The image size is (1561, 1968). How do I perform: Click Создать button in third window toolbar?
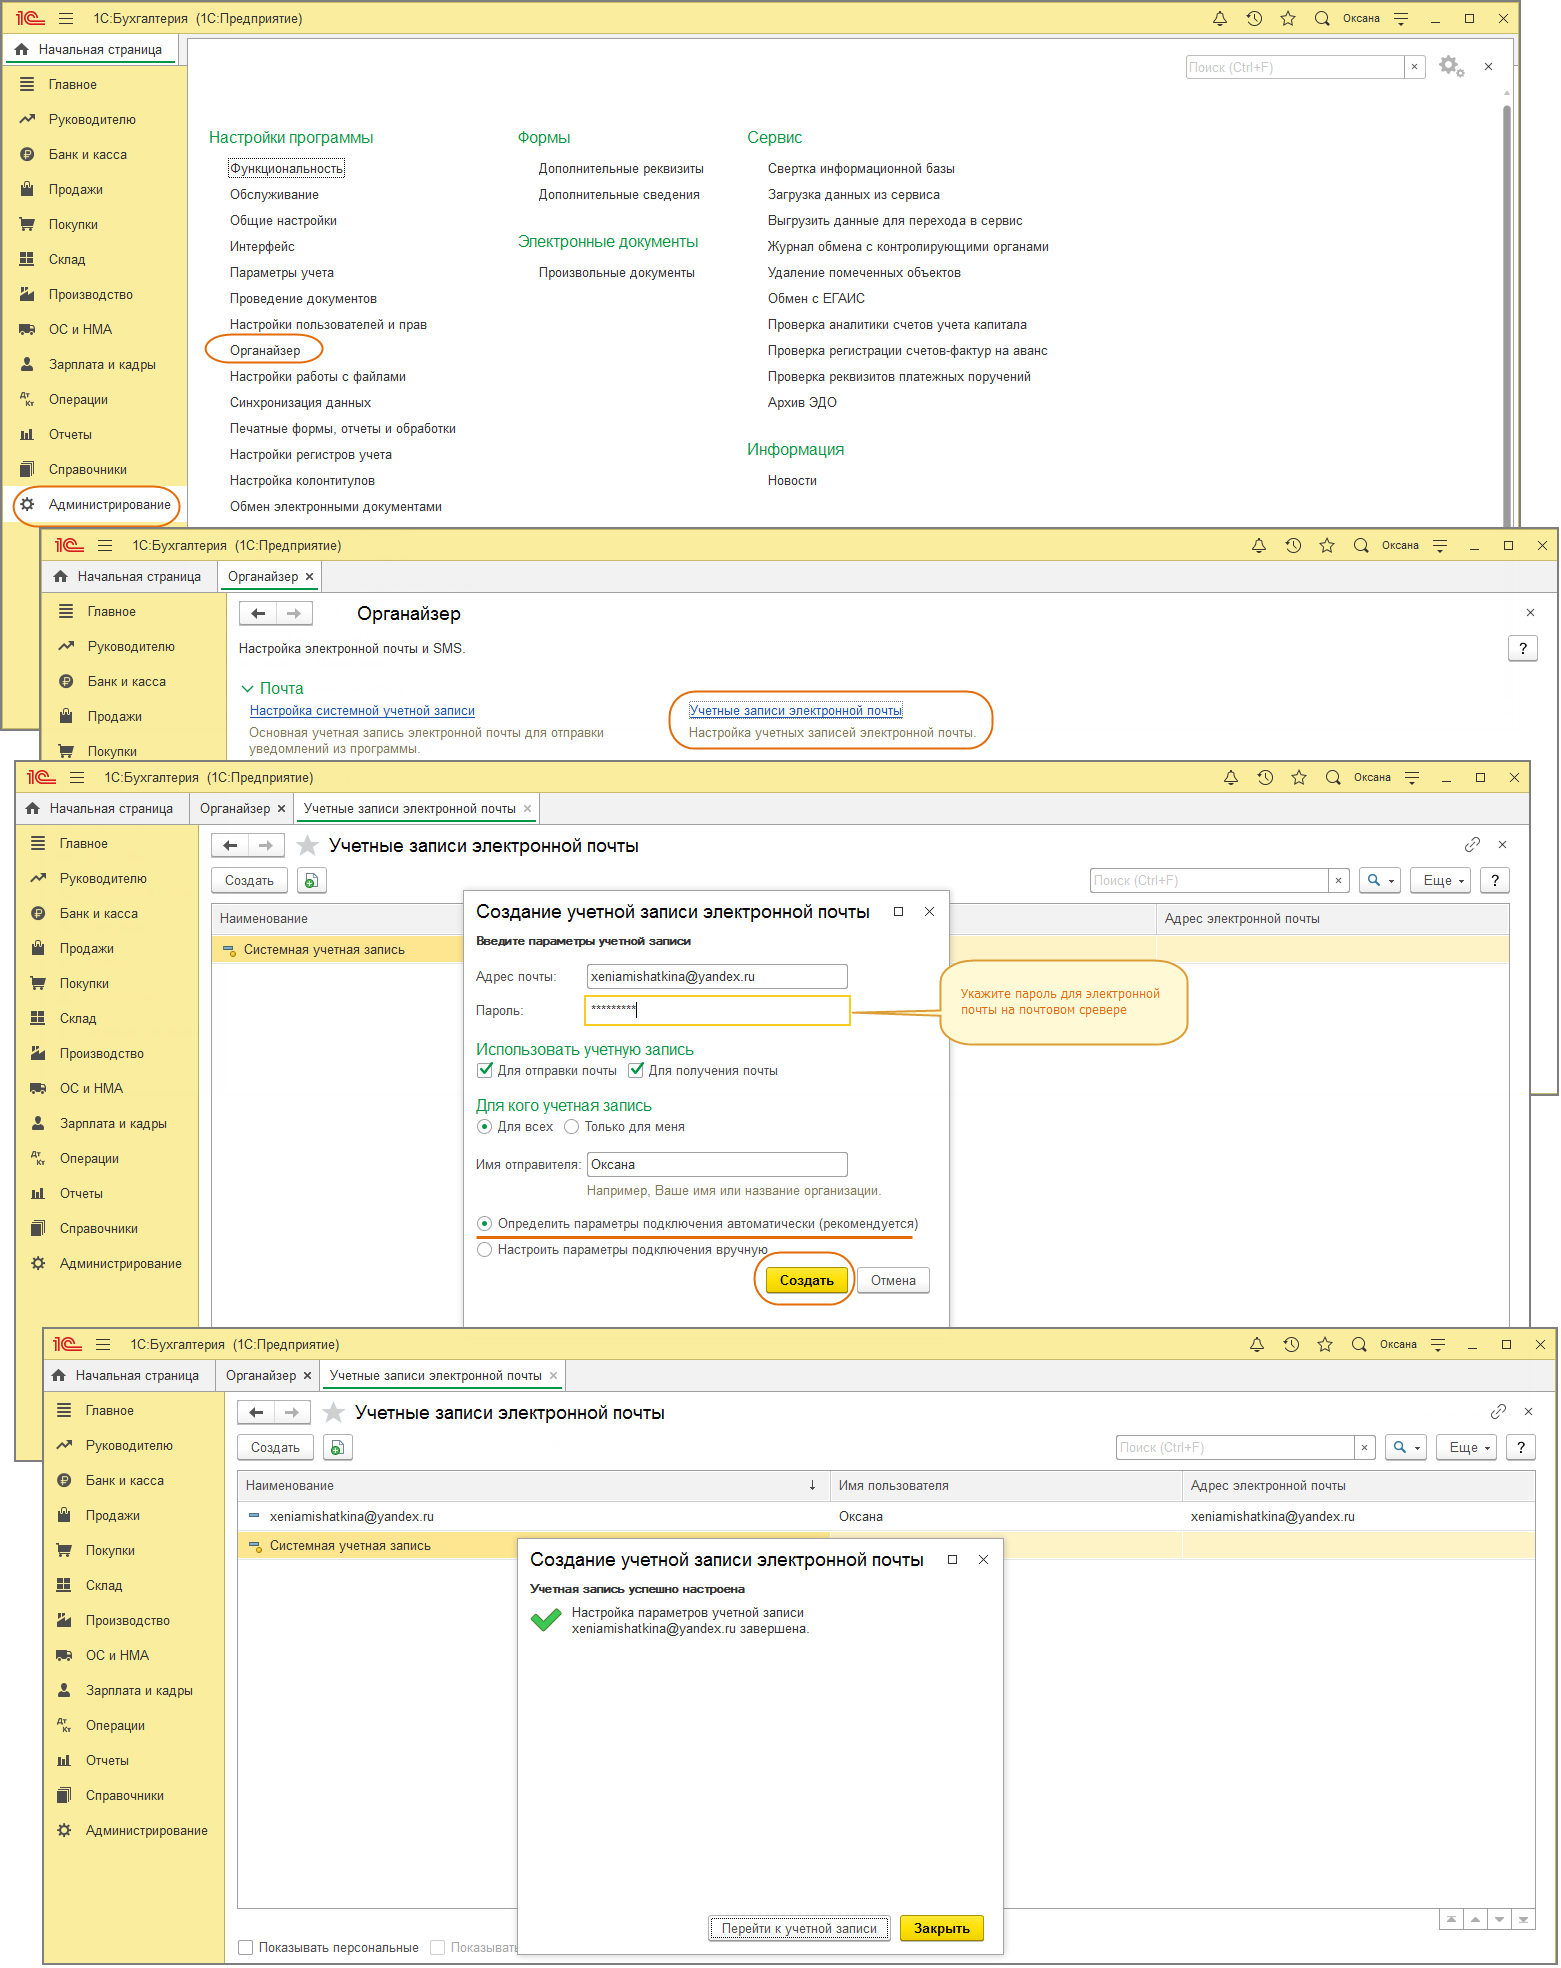pyautogui.click(x=249, y=880)
